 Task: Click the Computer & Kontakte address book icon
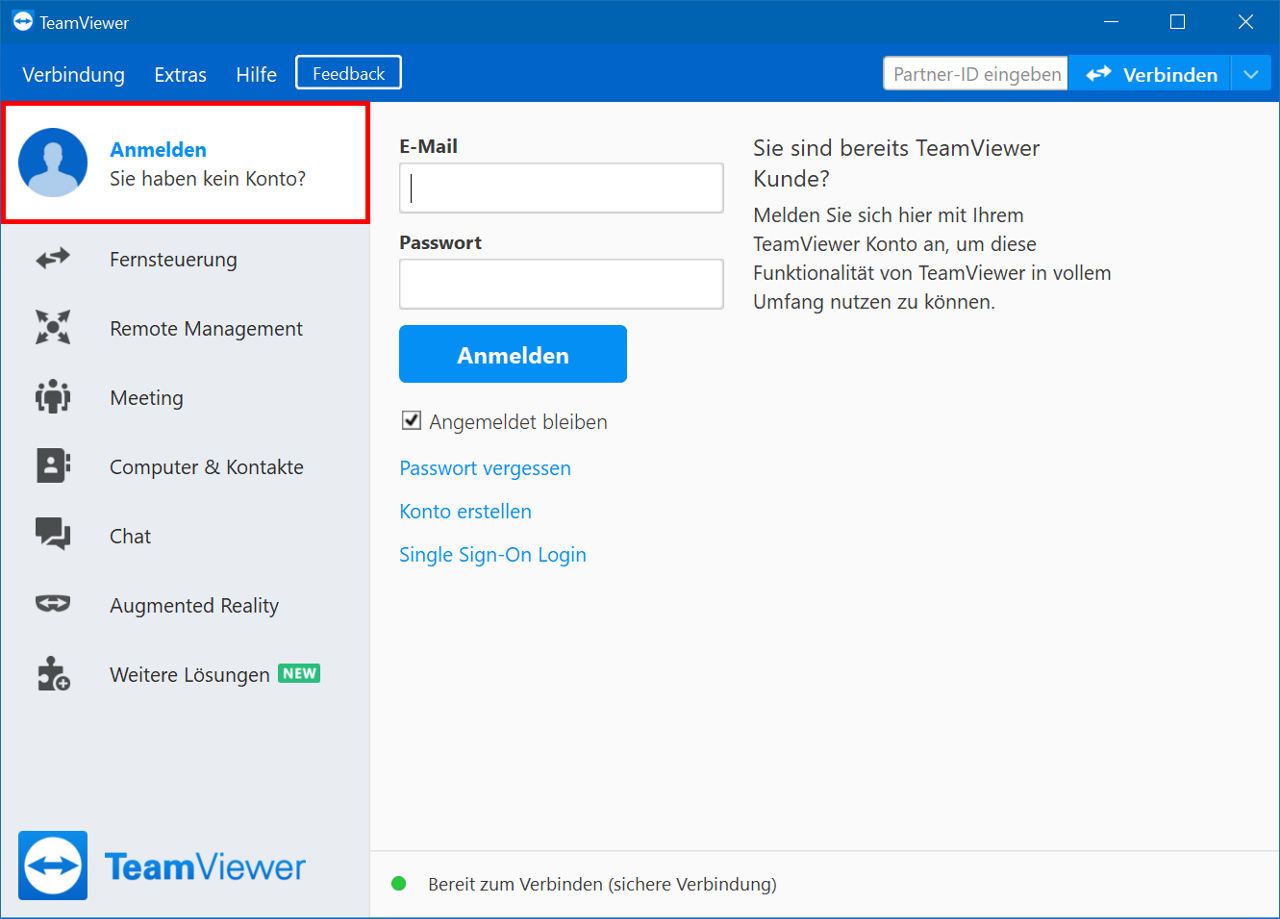(x=53, y=466)
